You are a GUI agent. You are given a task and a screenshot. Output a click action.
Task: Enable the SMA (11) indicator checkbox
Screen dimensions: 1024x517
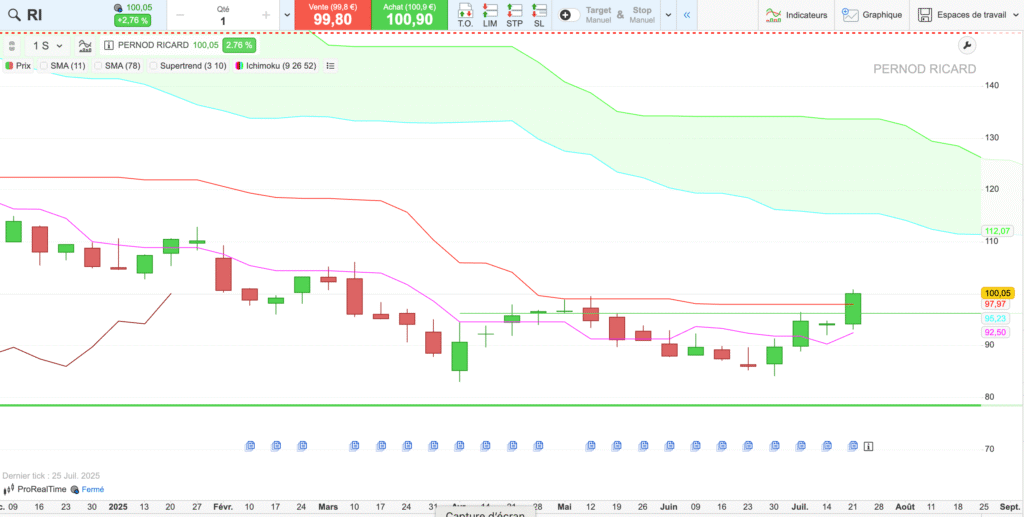point(44,66)
